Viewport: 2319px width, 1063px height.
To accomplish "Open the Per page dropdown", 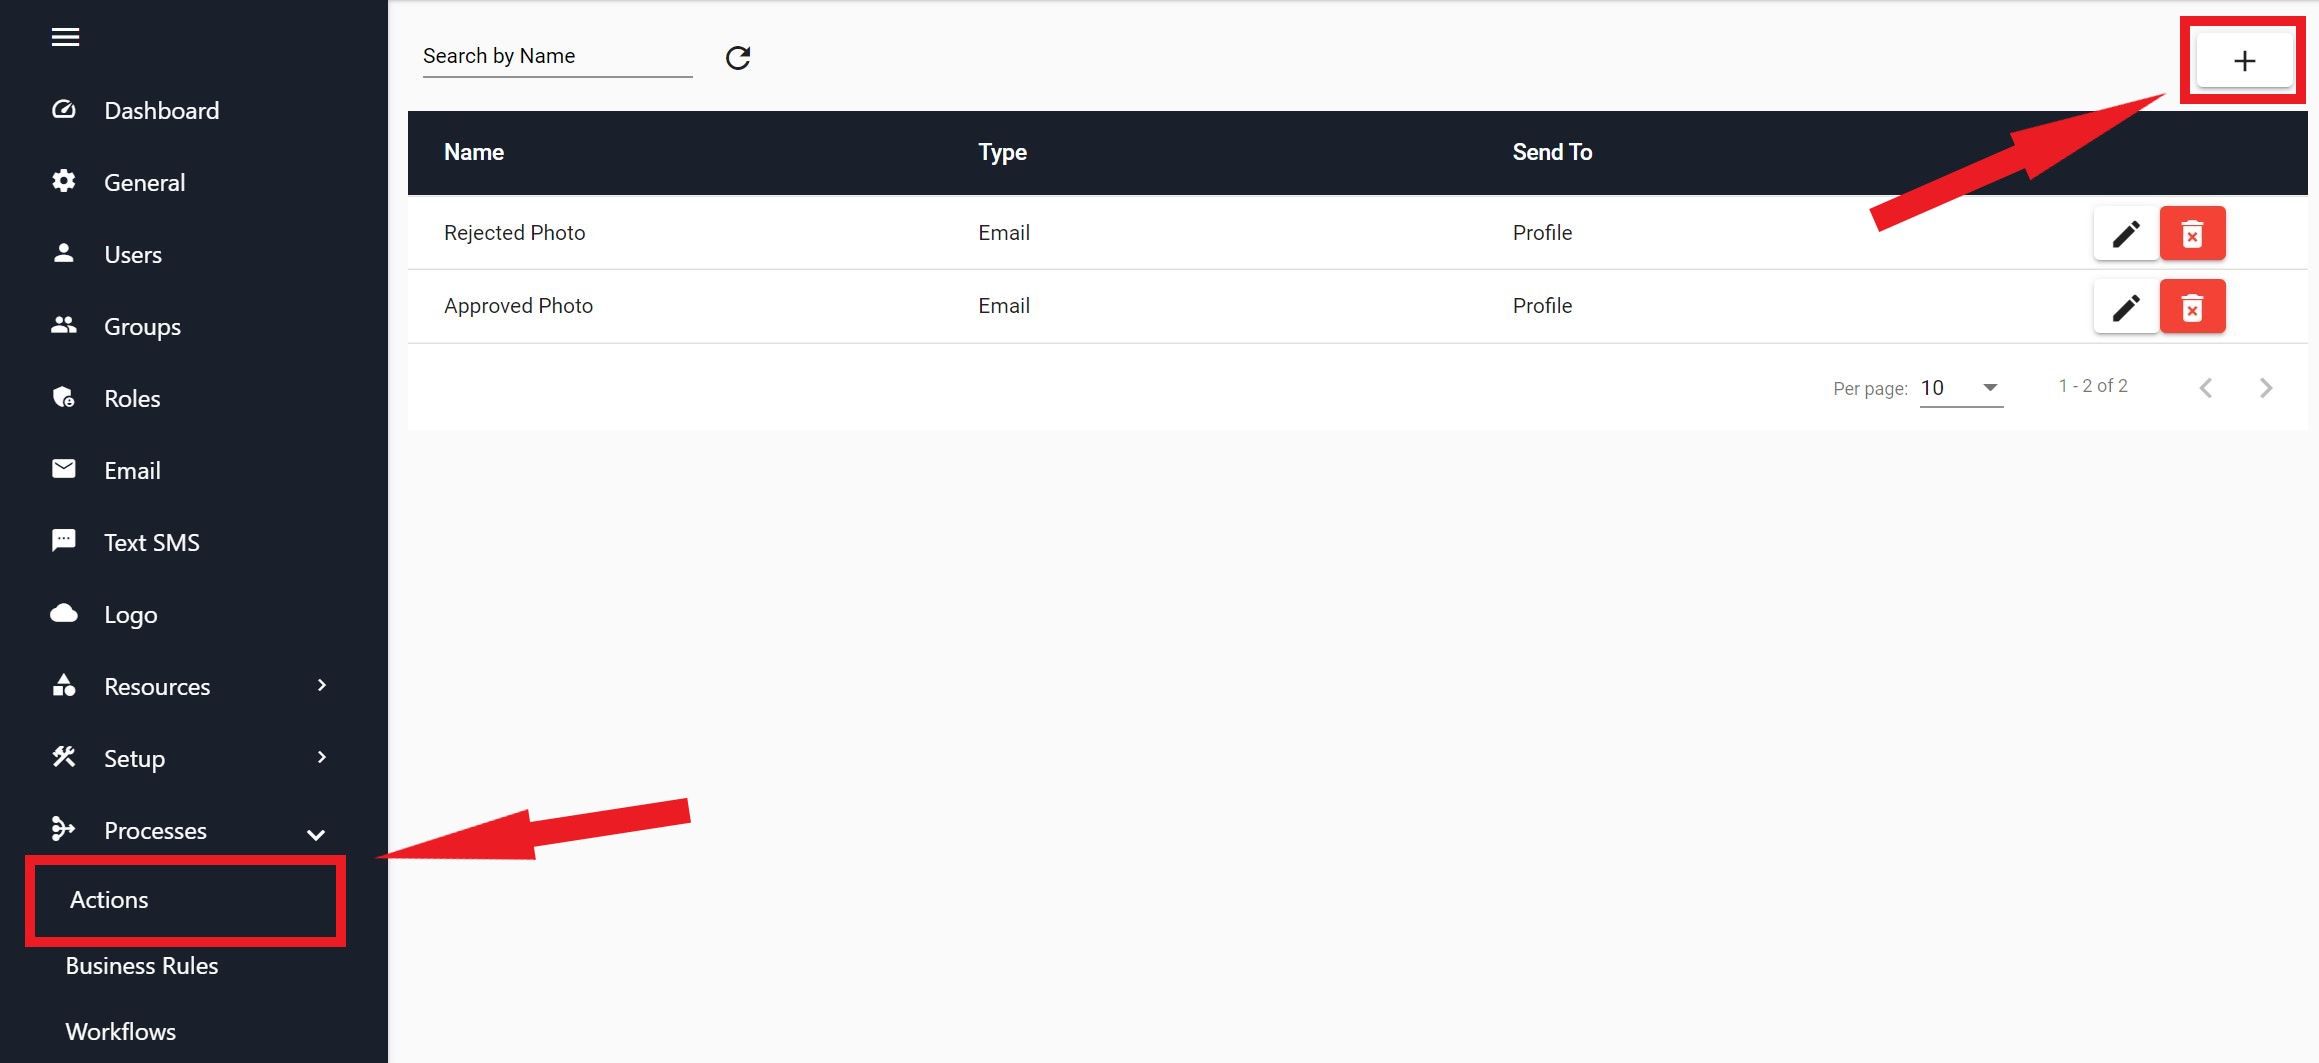I will 1961,388.
